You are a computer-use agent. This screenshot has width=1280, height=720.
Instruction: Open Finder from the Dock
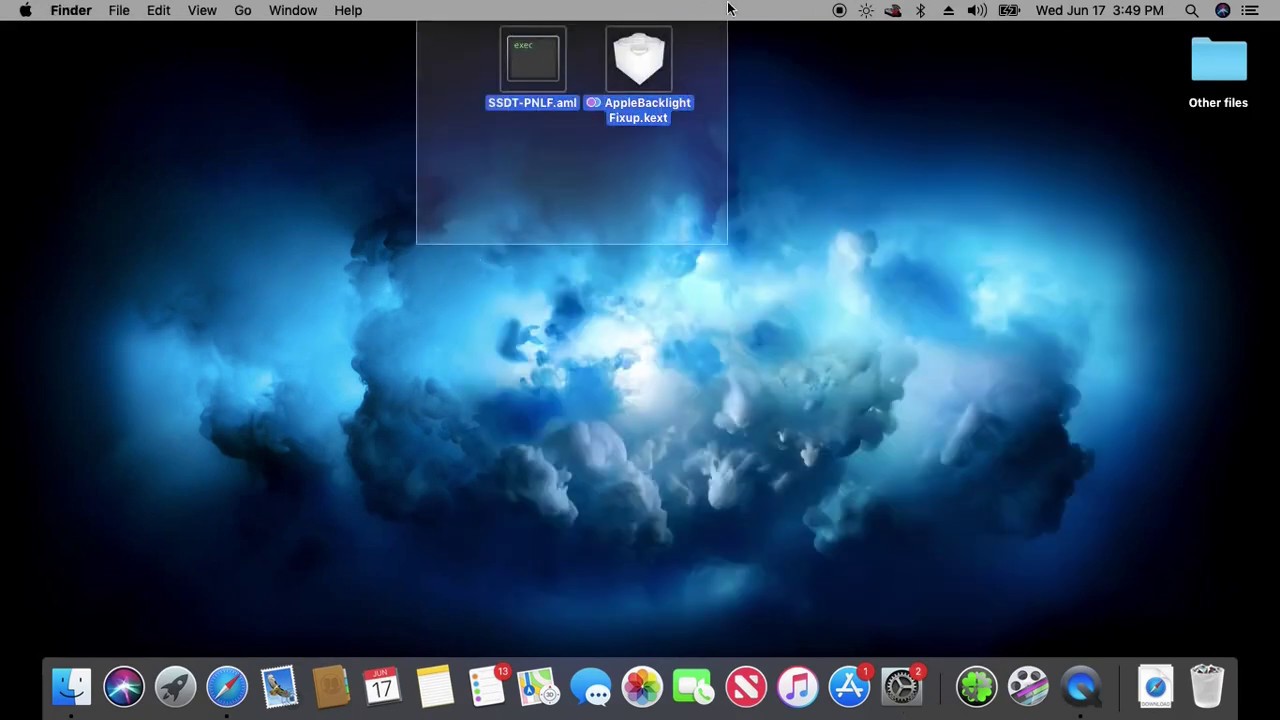[72, 687]
